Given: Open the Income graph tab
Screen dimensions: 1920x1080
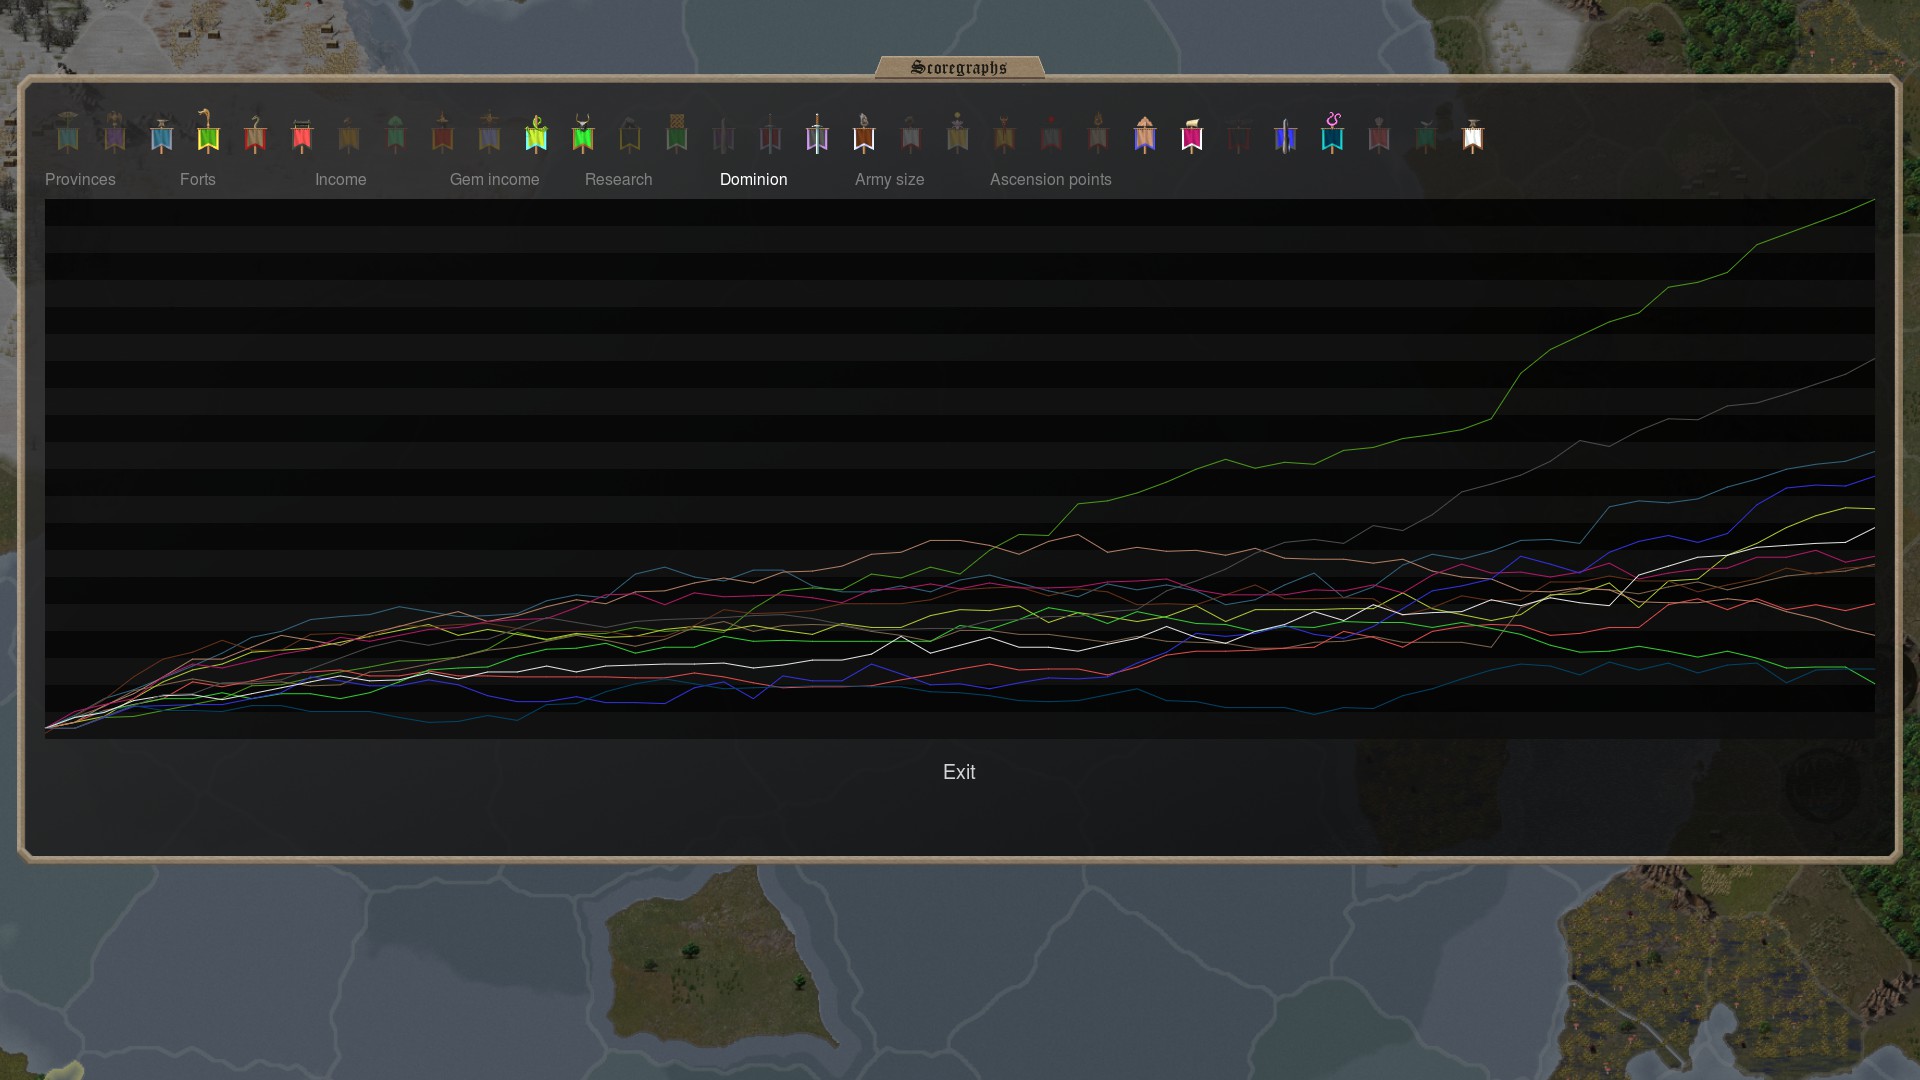Looking at the screenshot, I should pyautogui.click(x=341, y=180).
